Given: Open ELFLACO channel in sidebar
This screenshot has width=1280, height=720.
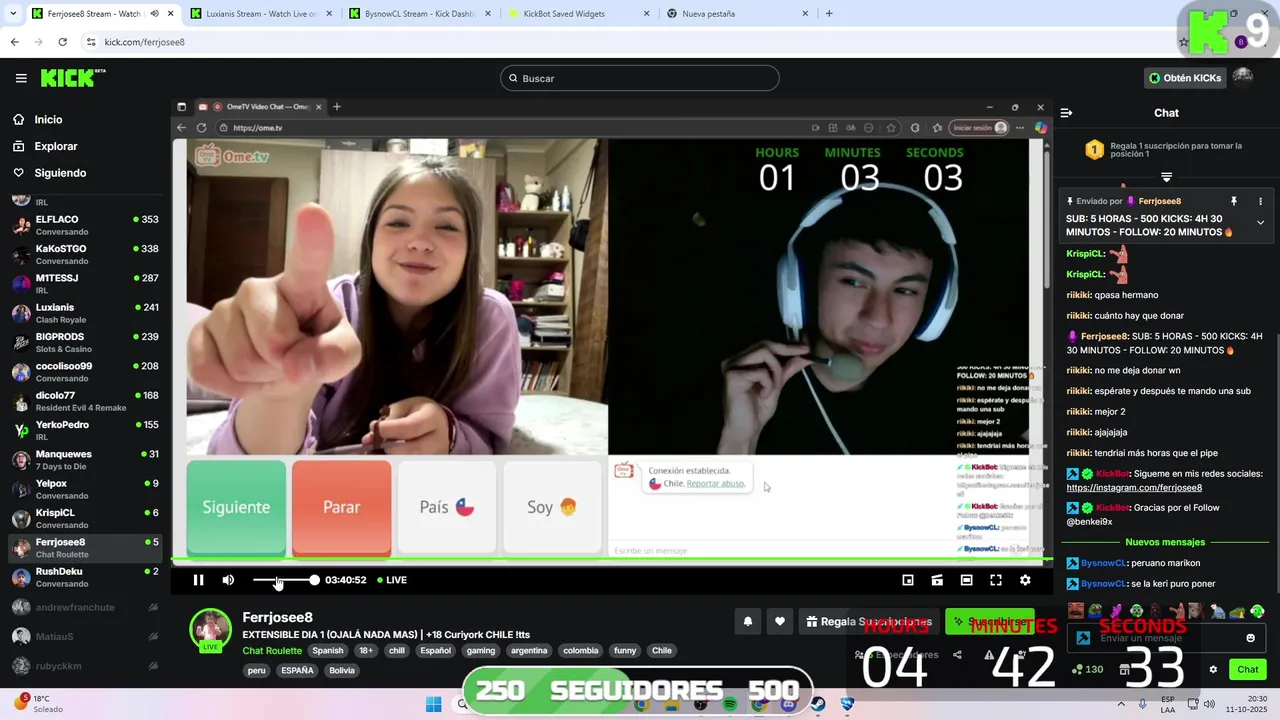Looking at the screenshot, I should pyautogui.click(x=85, y=225).
